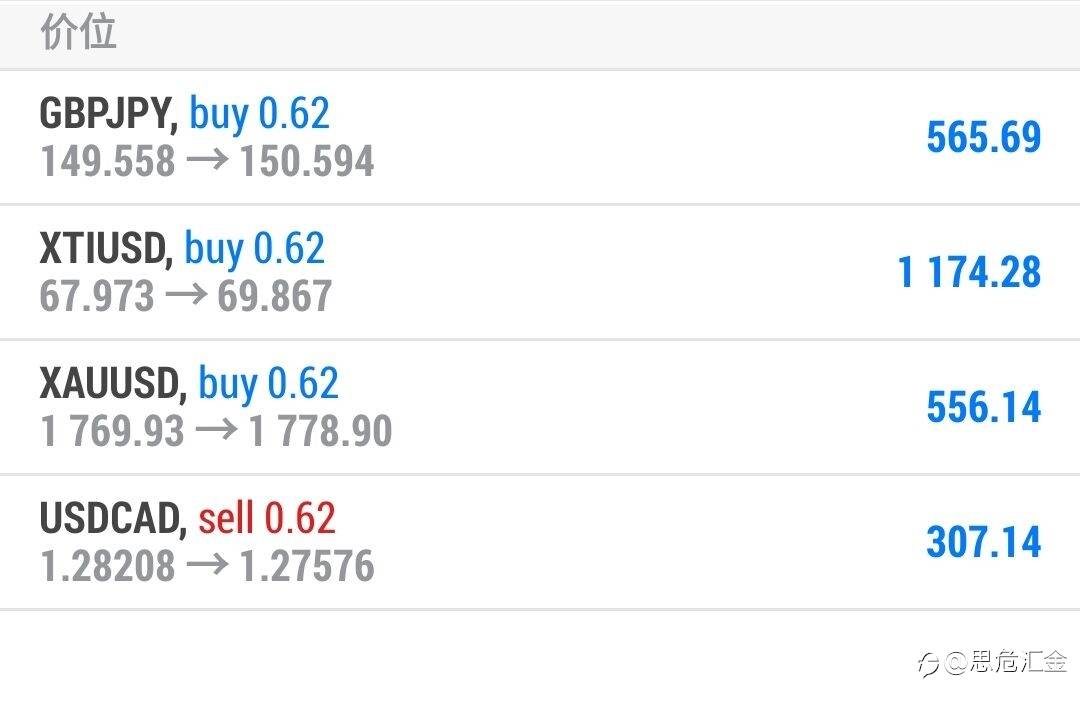Viewport: 1080px width, 707px height.
Task: Click the 307.14 profit value
Action: 984,542
